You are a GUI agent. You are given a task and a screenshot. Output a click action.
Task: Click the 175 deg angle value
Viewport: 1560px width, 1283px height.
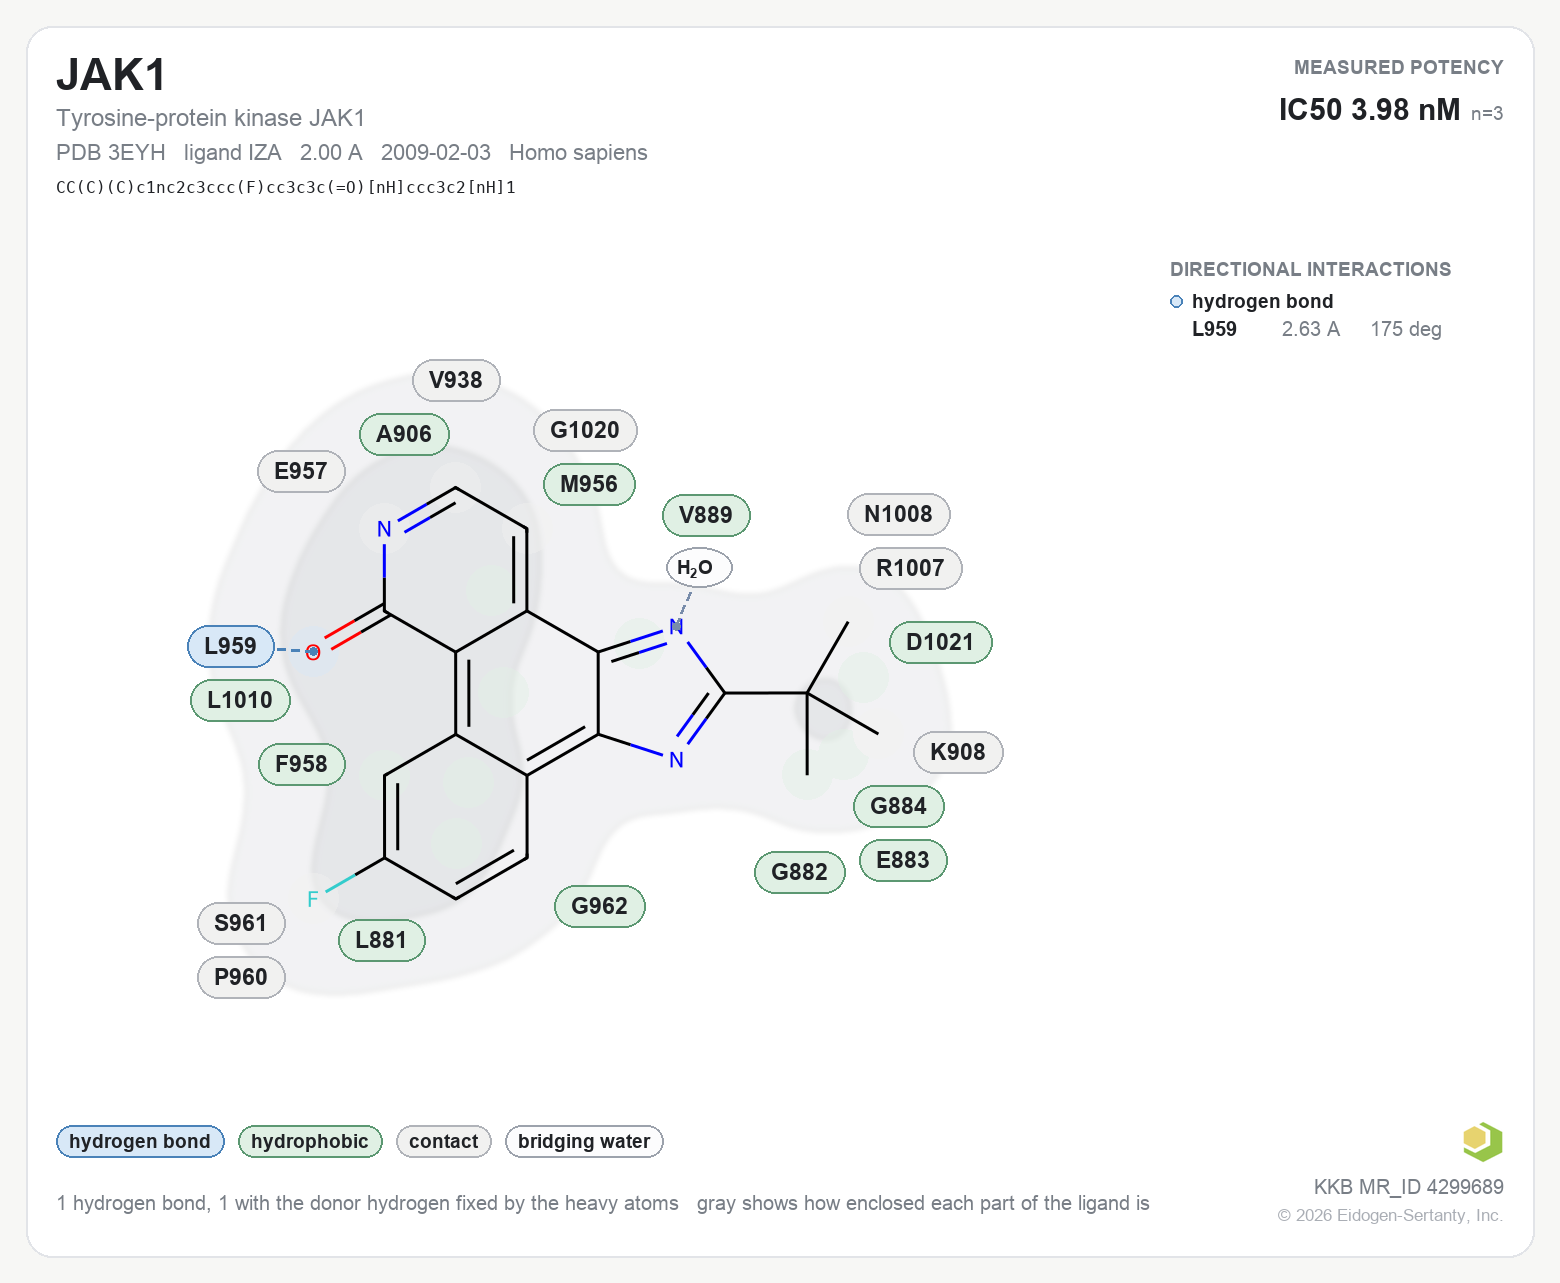tap(1406, 329)
